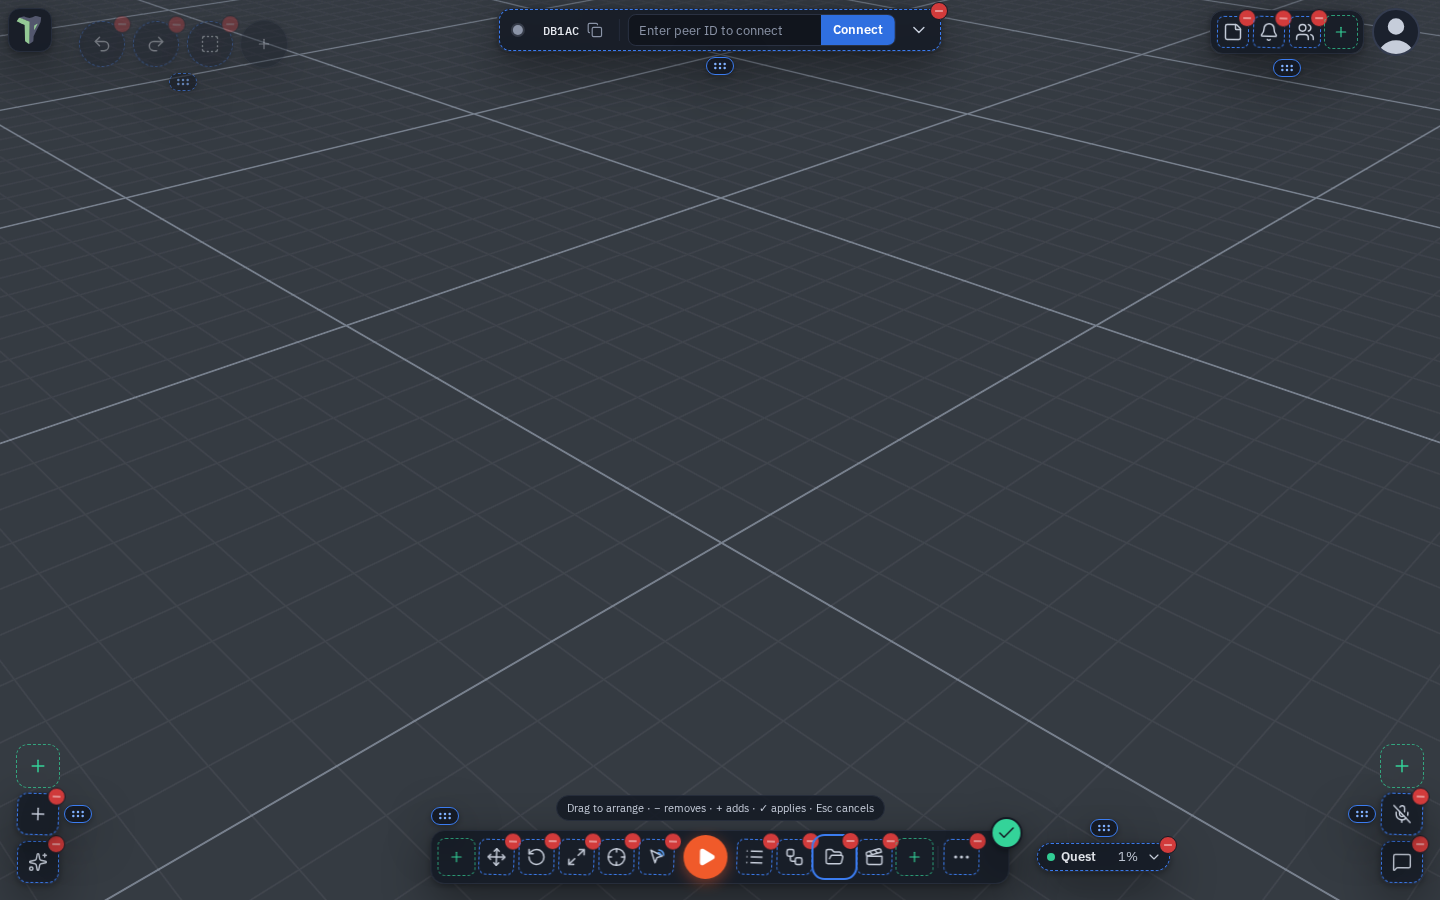Open the chat bubble icon
Image resolution: width=1440 pixels, height=900 pixels.
tap(1402, 862)
